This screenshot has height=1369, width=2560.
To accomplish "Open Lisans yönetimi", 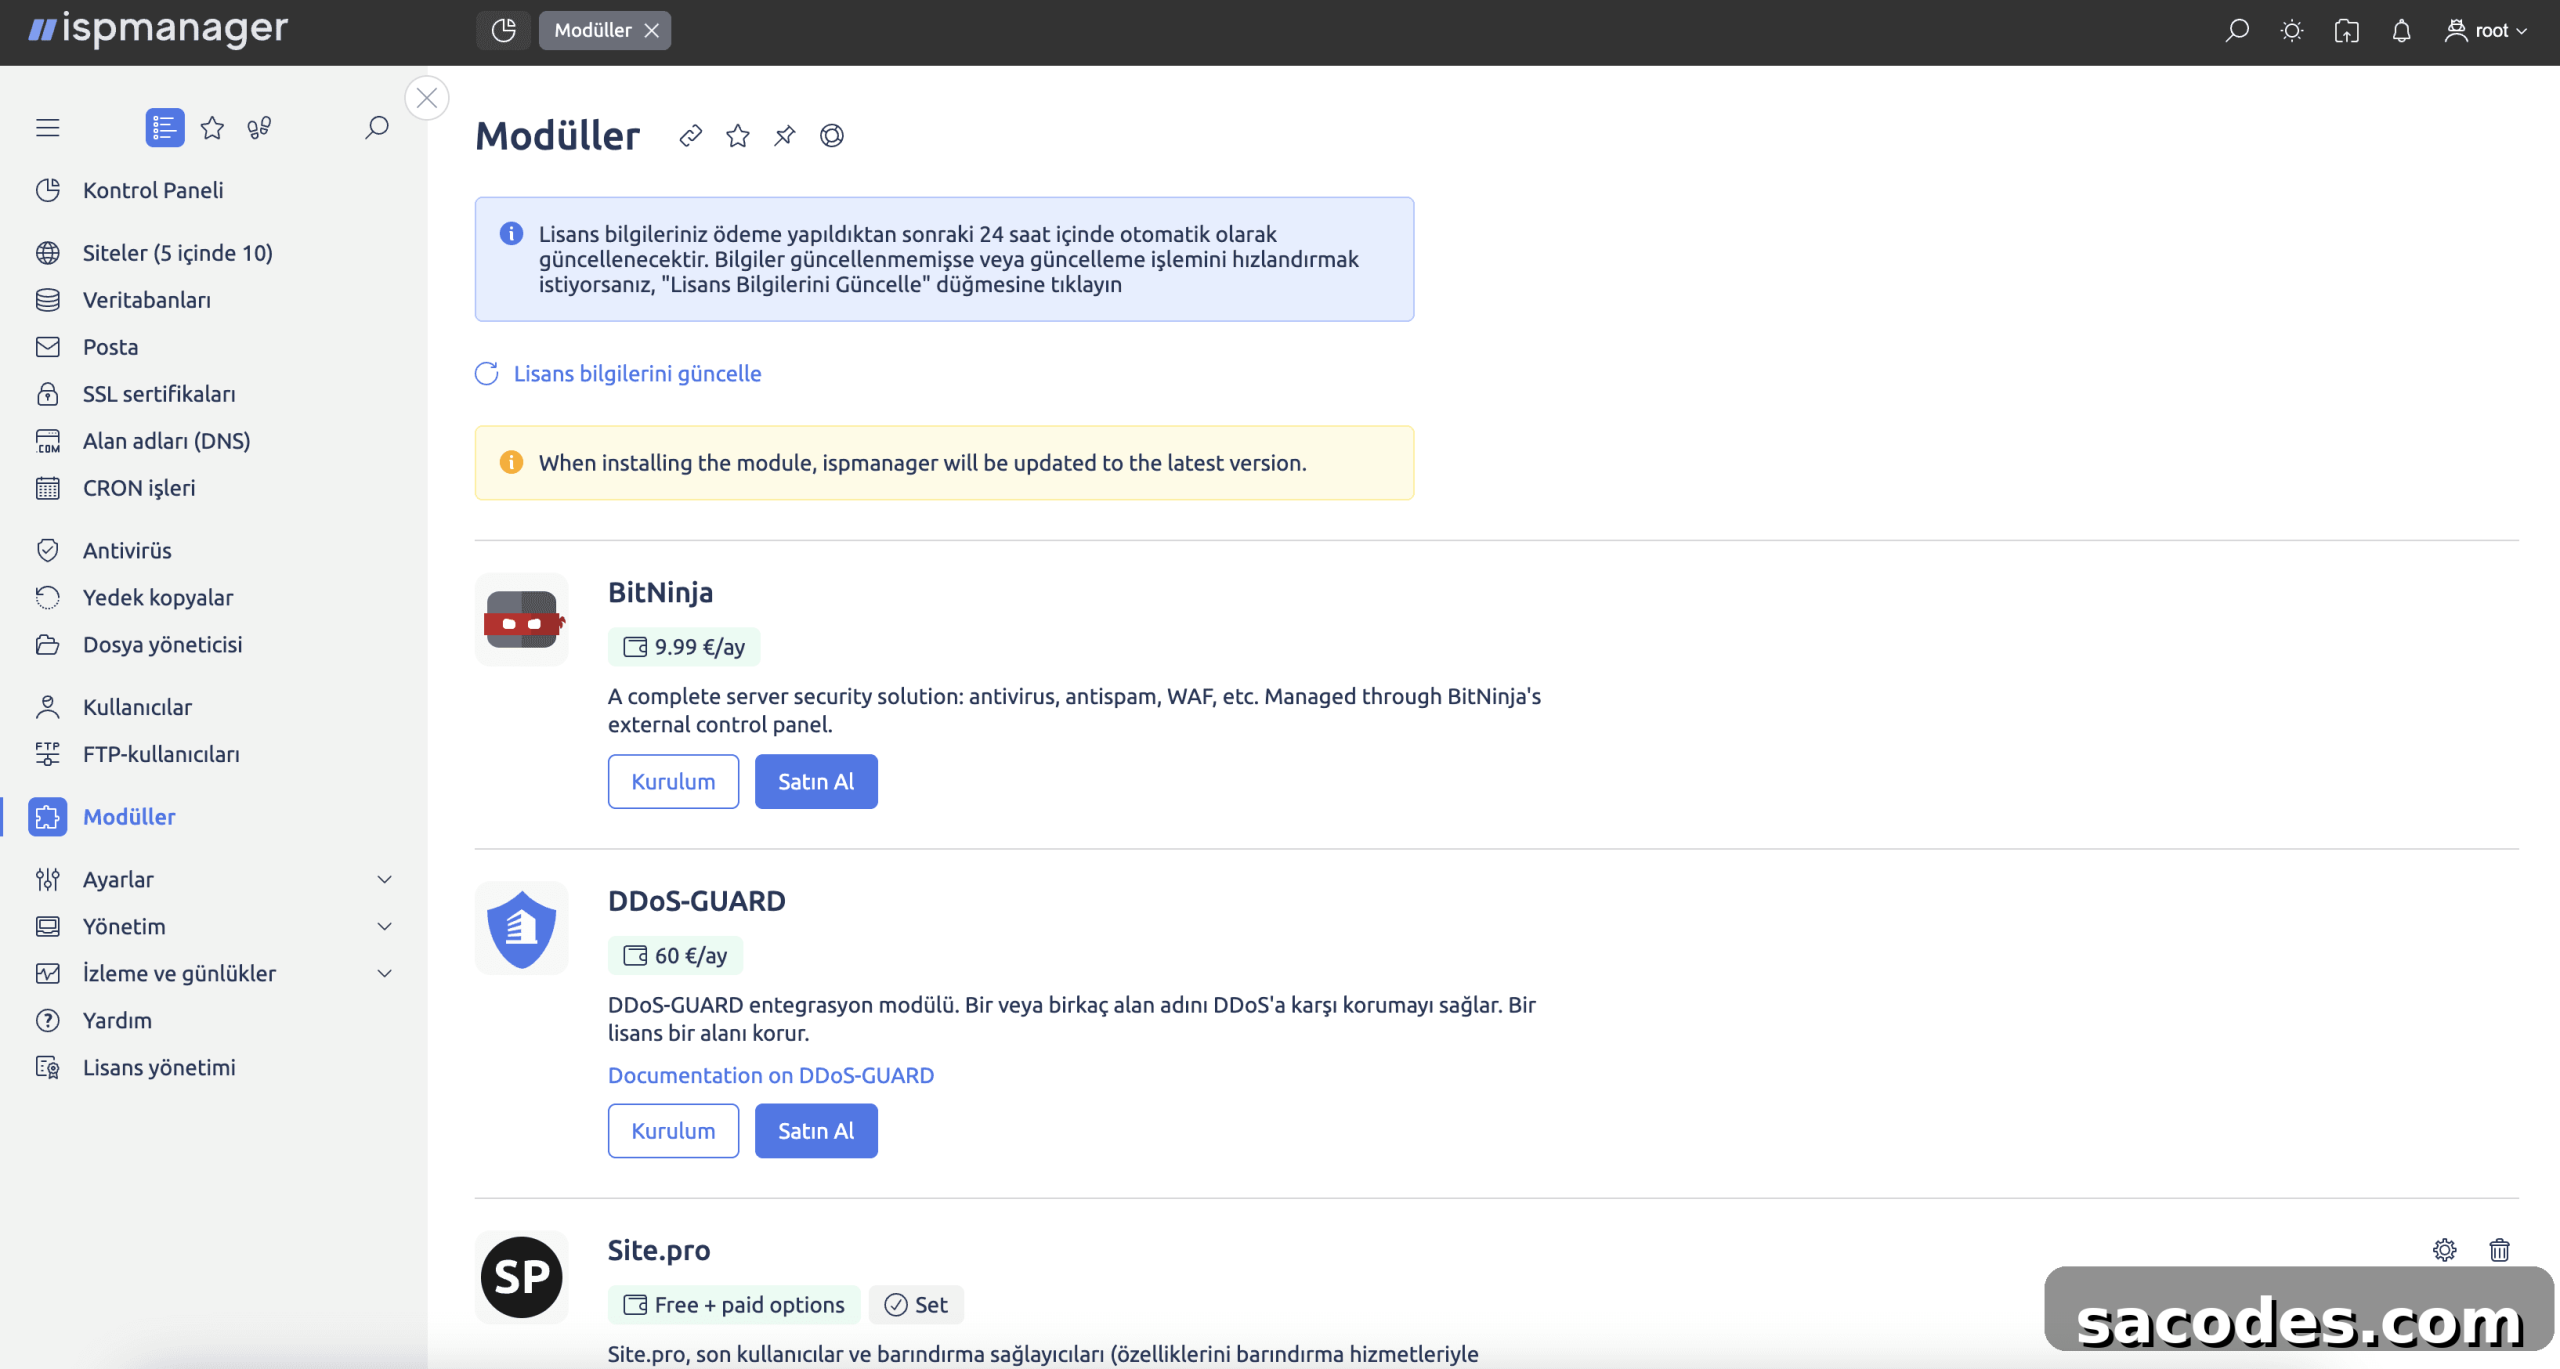I will [159, 1067].
